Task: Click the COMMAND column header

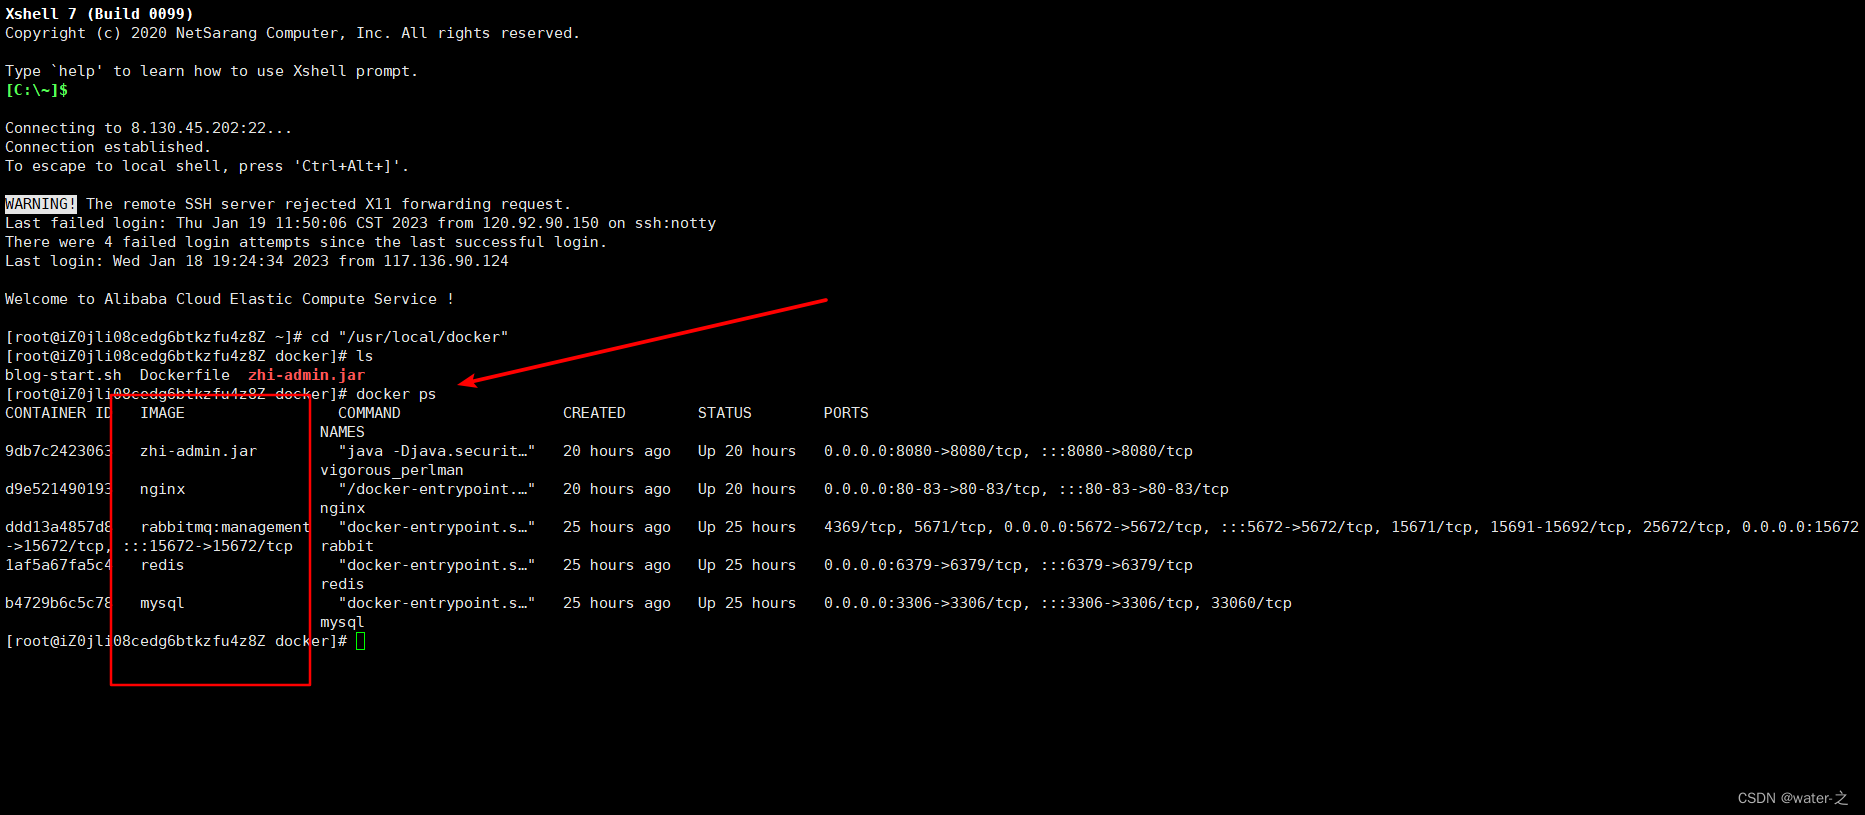Action: coord(369,413)
